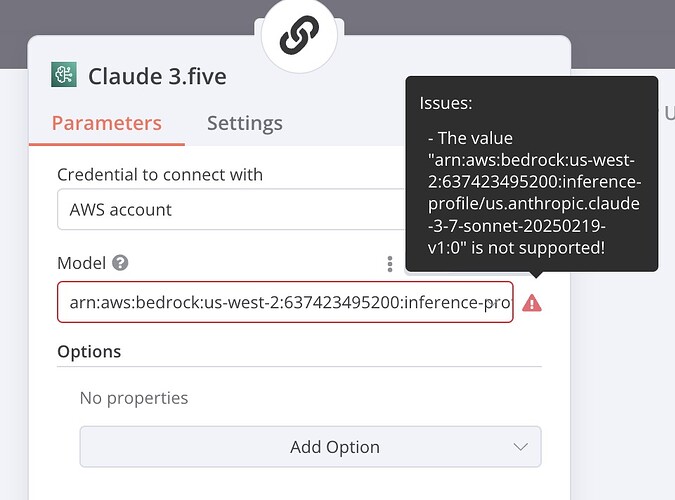Click the 'Credential to connect with' label
Screen dimensions: 675x500
(x=160, y=174)
